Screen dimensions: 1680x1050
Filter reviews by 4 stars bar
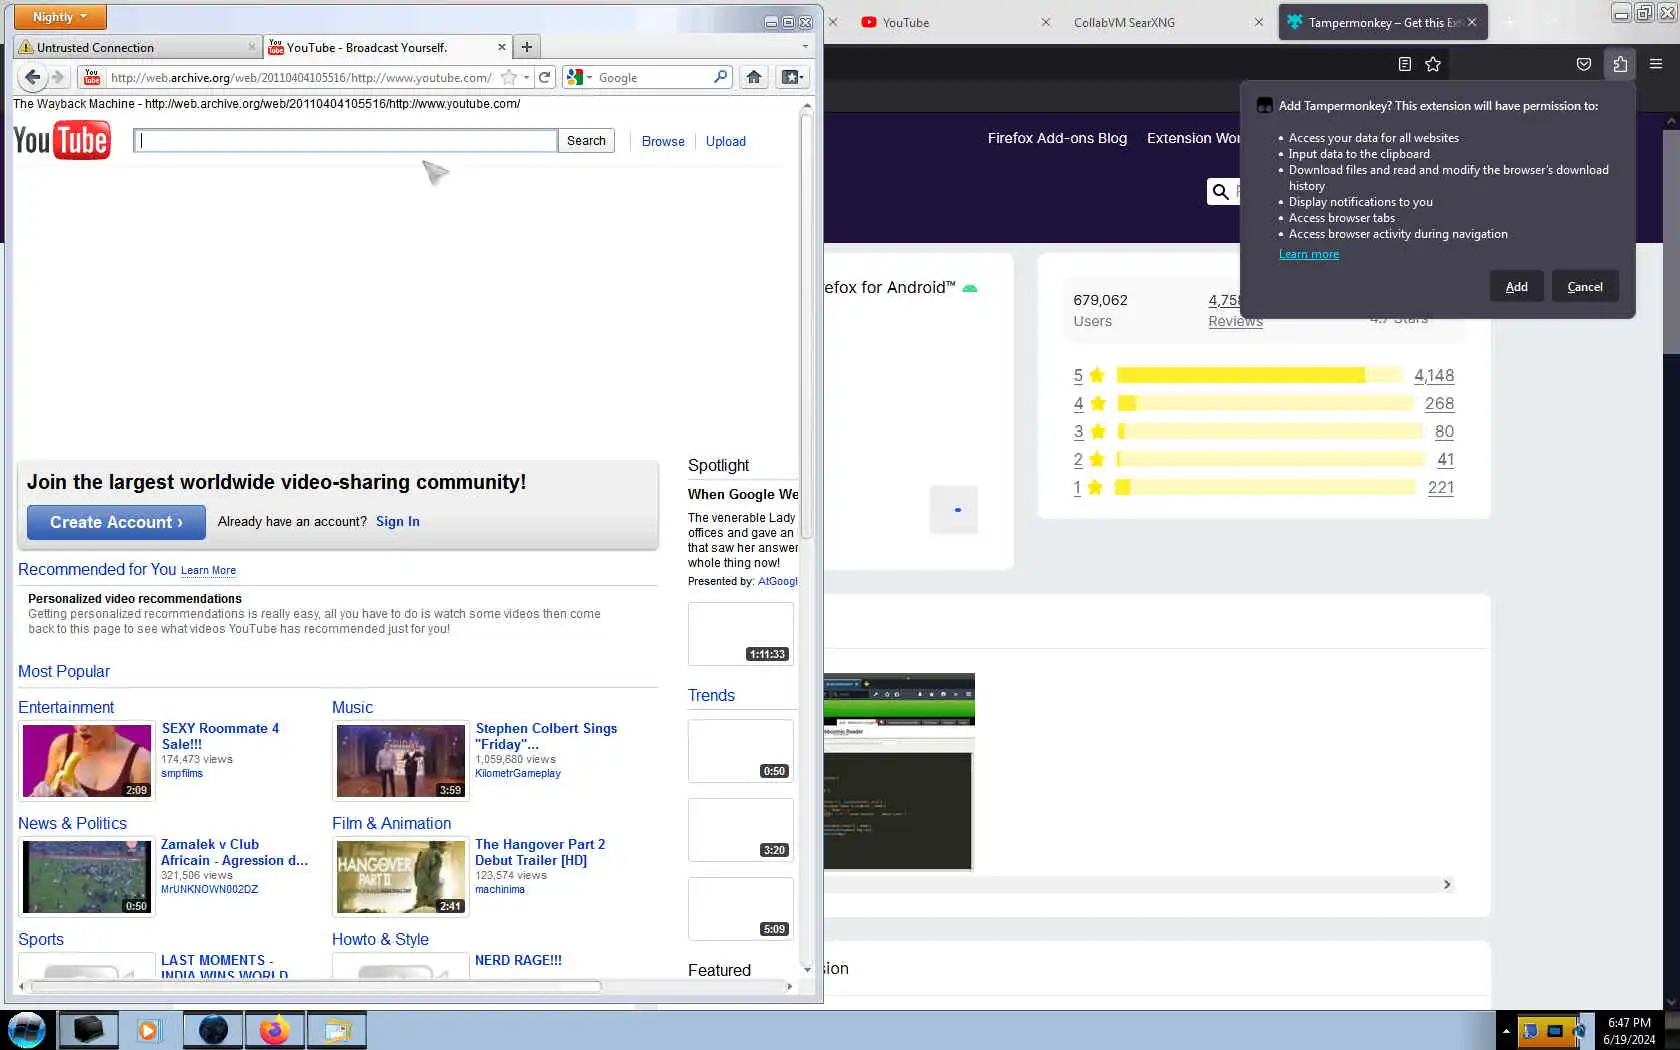[1264, 403]
